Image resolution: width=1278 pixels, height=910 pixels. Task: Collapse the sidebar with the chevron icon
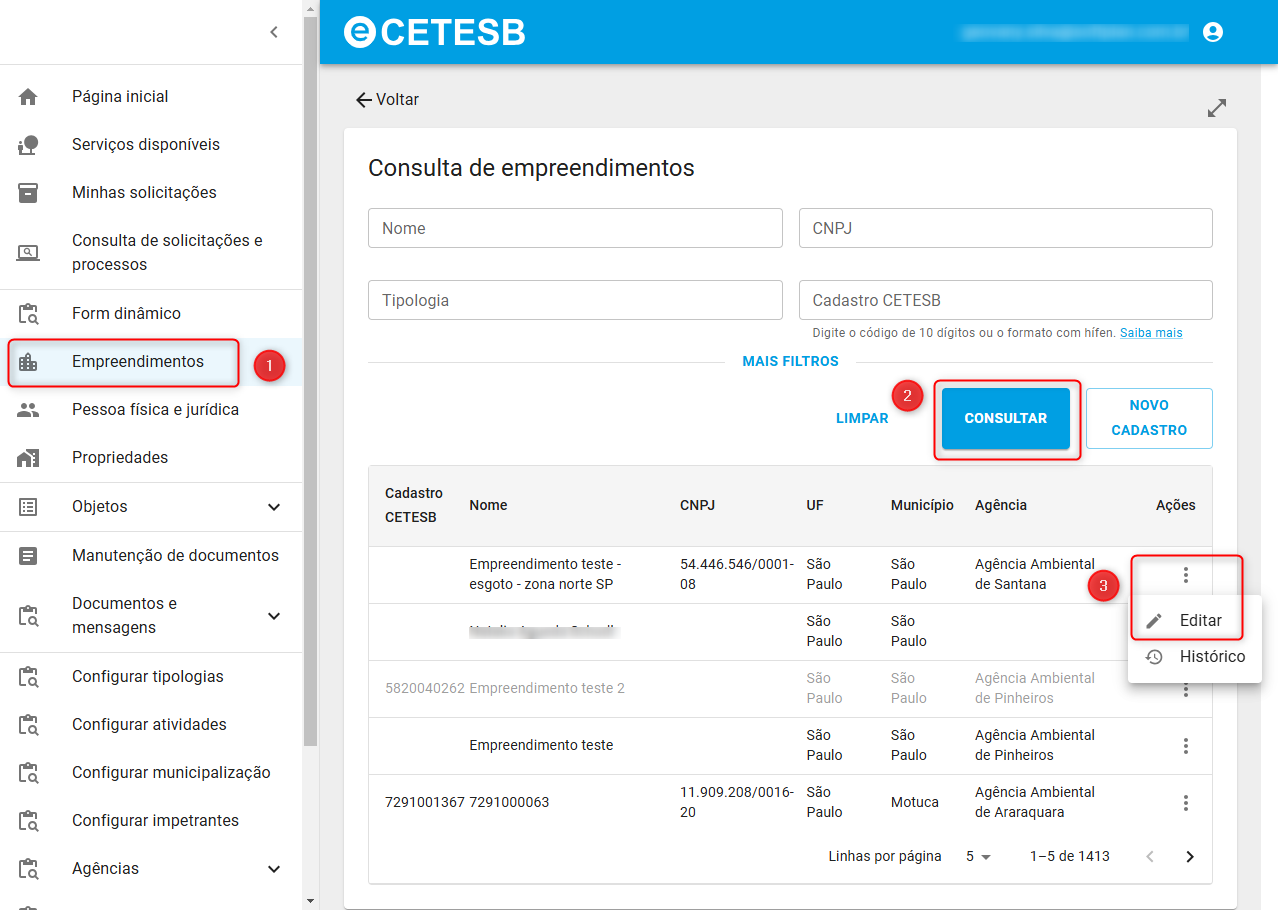[274, 32]
